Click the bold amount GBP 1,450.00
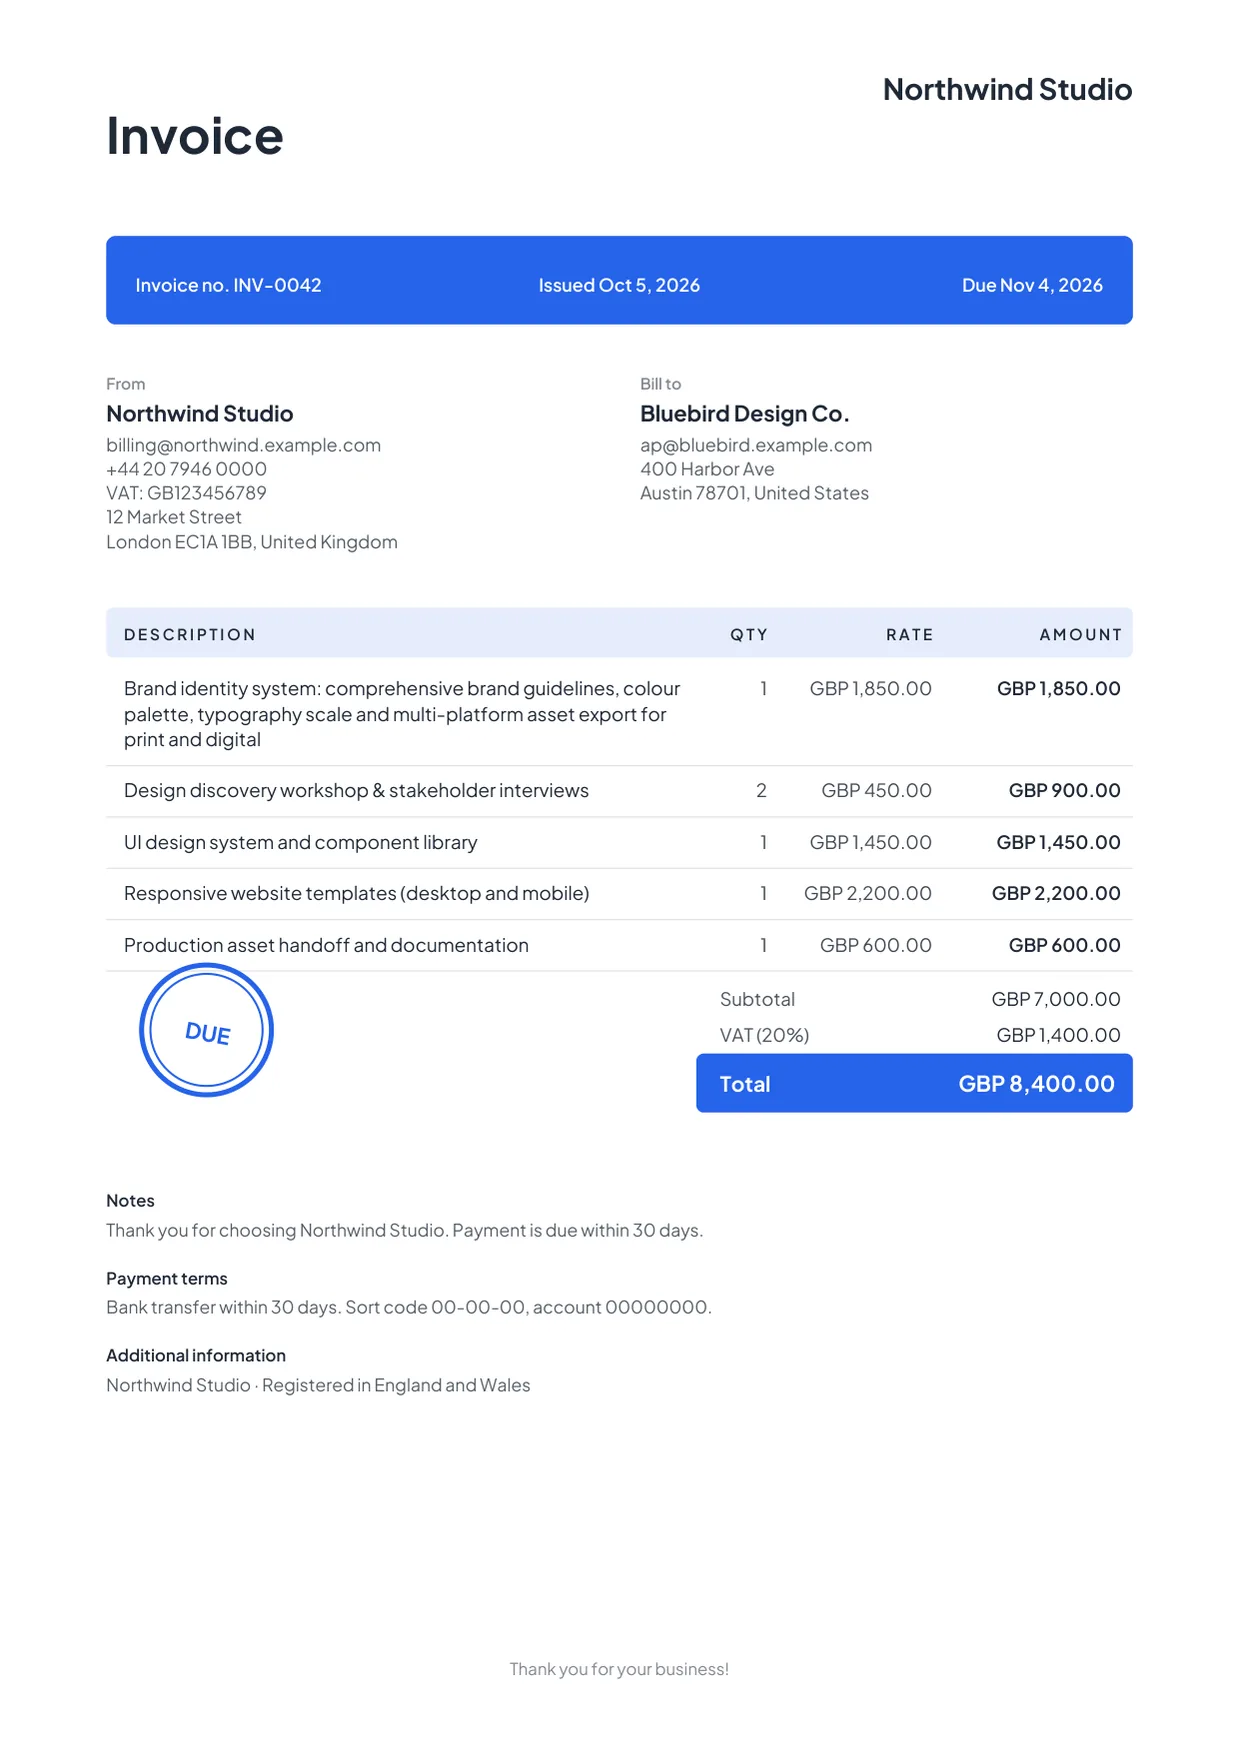 1058,842
